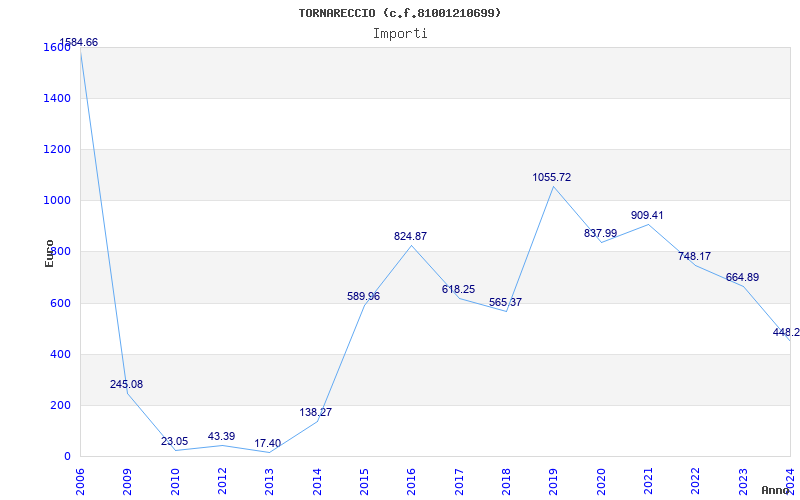Select x-axis year label 2006
Viewport: 800px width, 500px height.
[x=80, y=482]
